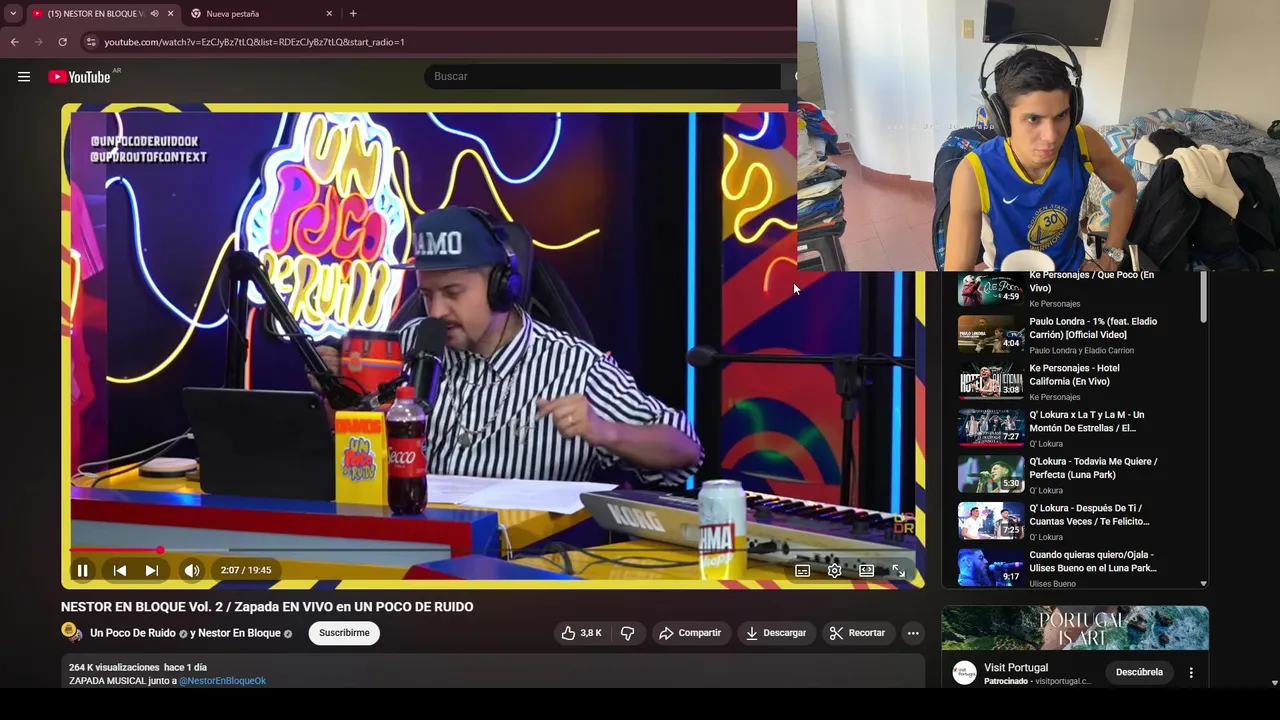Go to the YouTube home logo
The width and height of the screenshot is (1280, 720).
tap(79, 77)
